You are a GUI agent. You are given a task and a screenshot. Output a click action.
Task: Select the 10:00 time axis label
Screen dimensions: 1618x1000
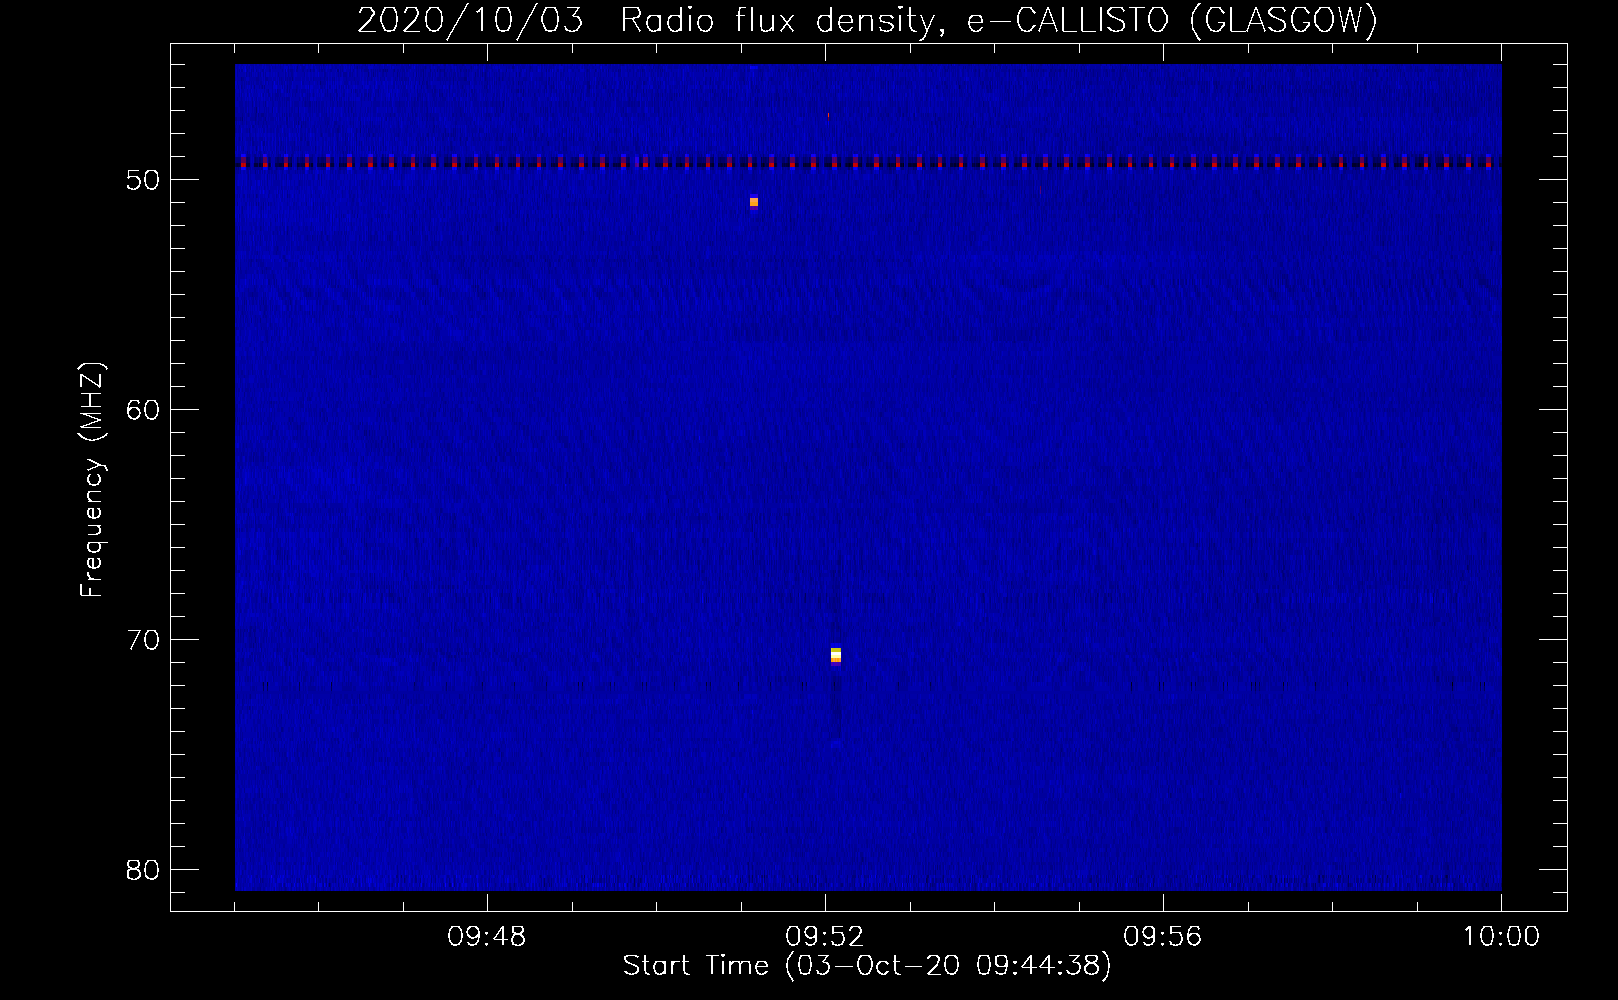click(x=1501, y=937)
